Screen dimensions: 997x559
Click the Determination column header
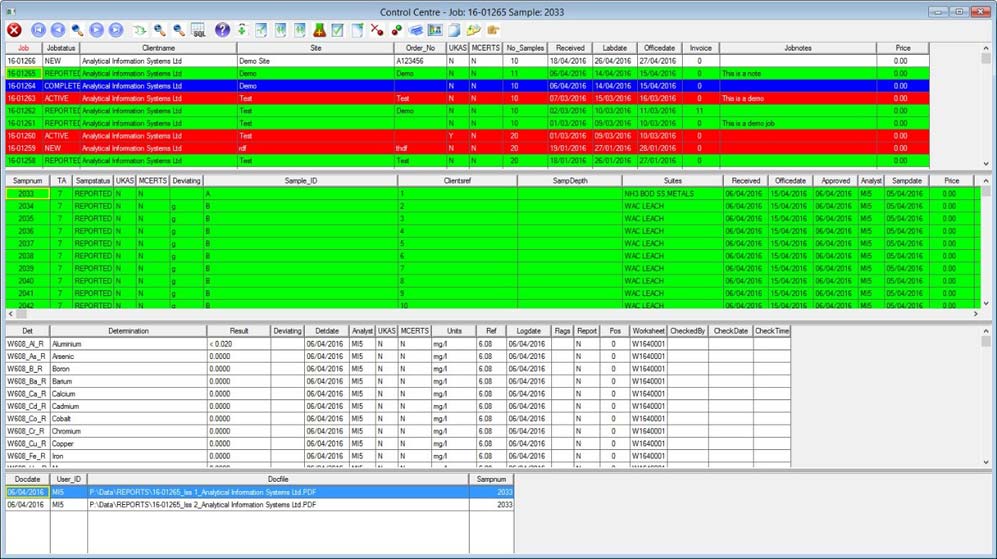click(x=128, y=331)
